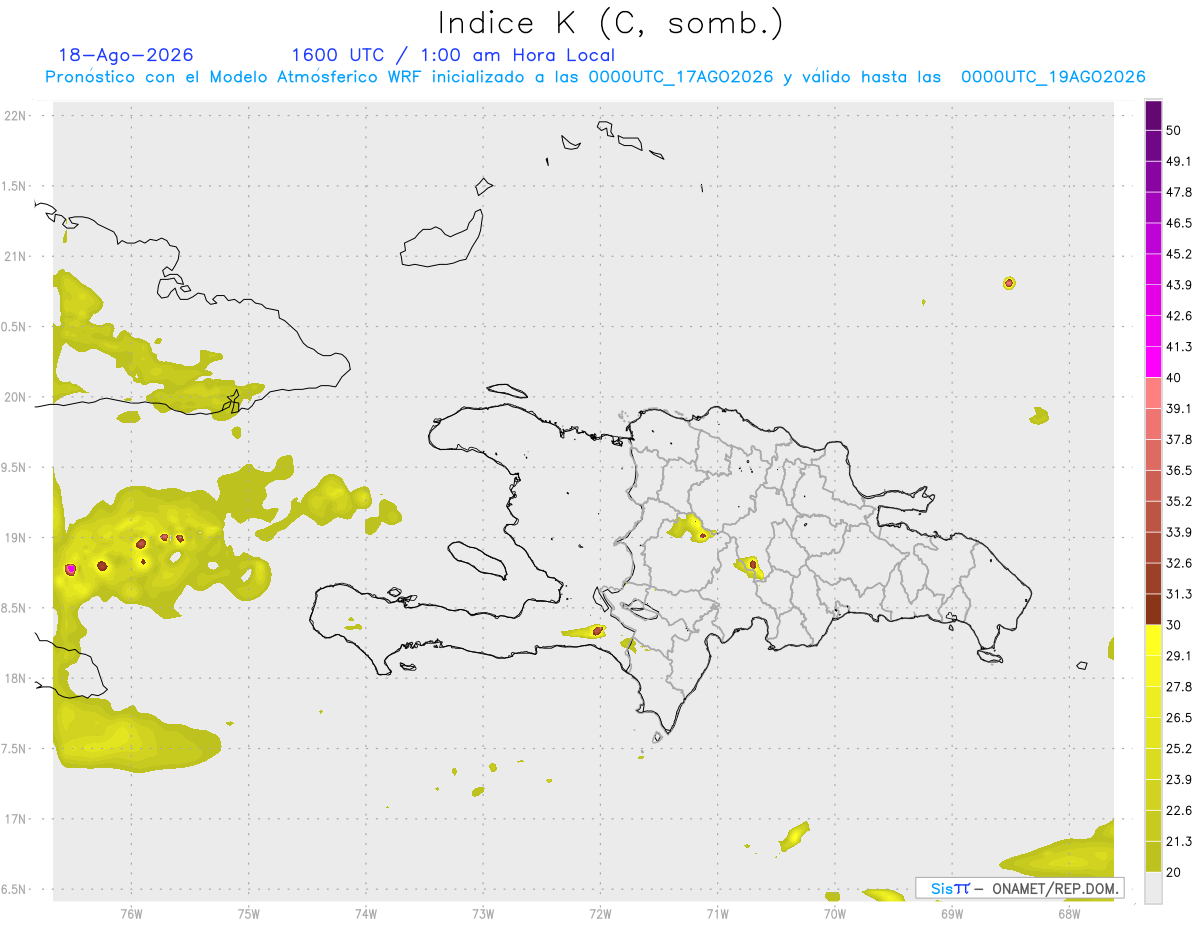This screenshot has height=927, width=1200.
Task: Click the "22N" latitude axis label
Action: pyautogui.click(x=16, y=115)
